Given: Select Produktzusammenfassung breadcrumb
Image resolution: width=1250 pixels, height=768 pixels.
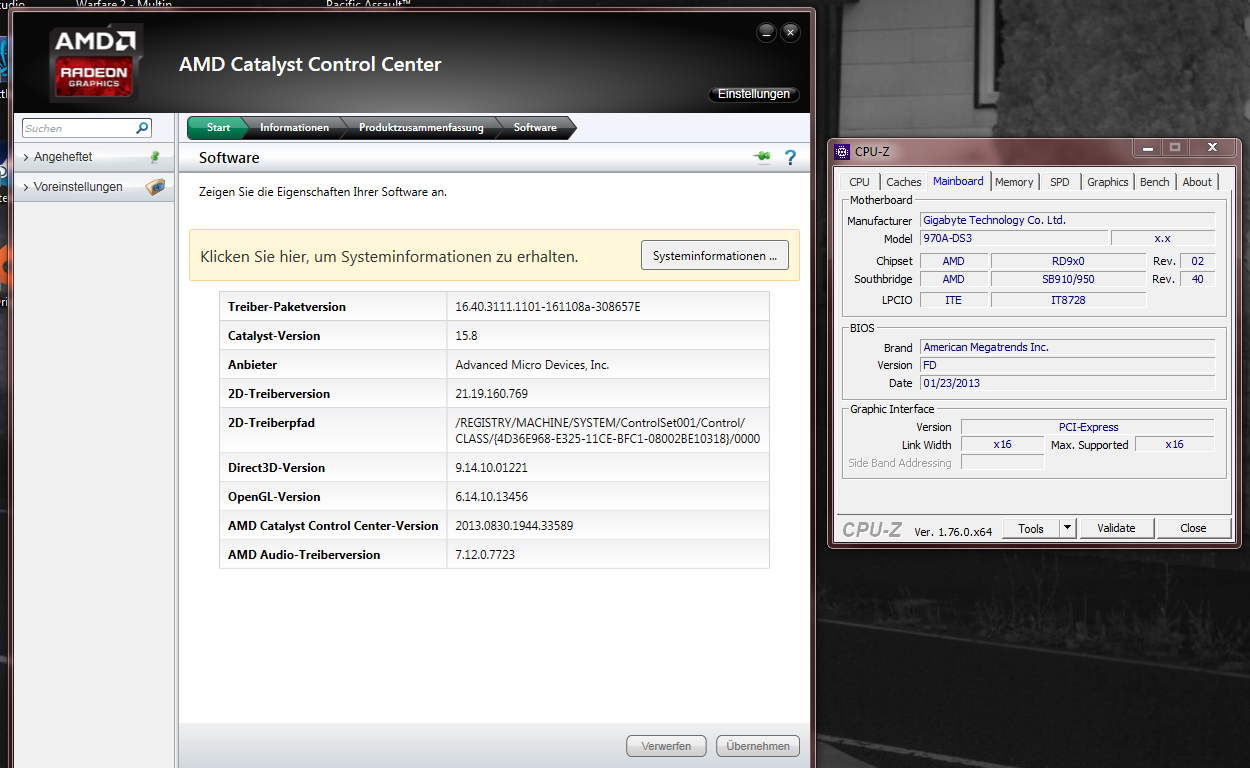Looking at the screenshot, I should point(421,127).
